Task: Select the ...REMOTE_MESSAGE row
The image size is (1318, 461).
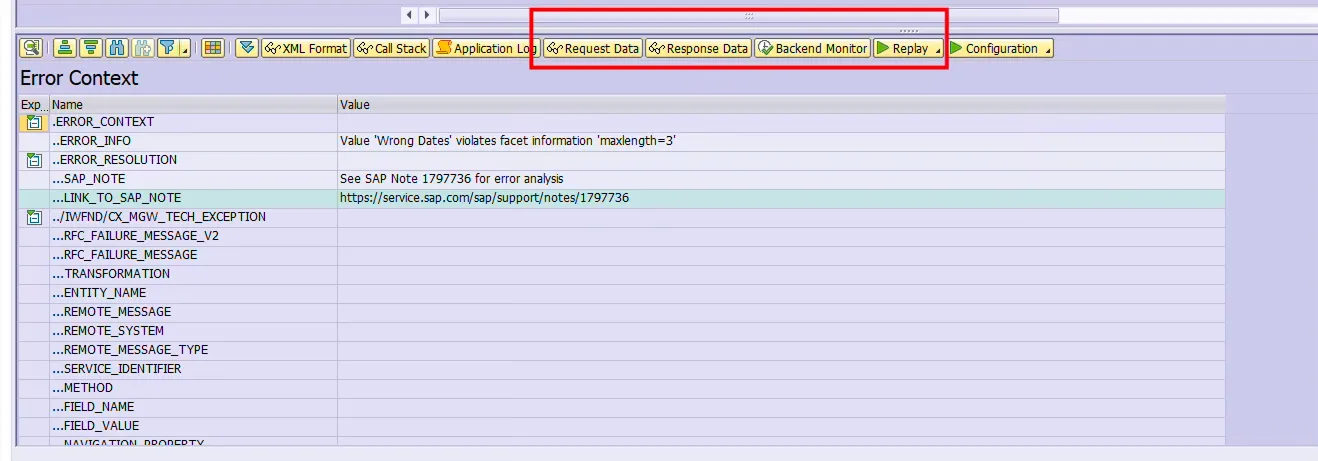Action: coord(622,312)
